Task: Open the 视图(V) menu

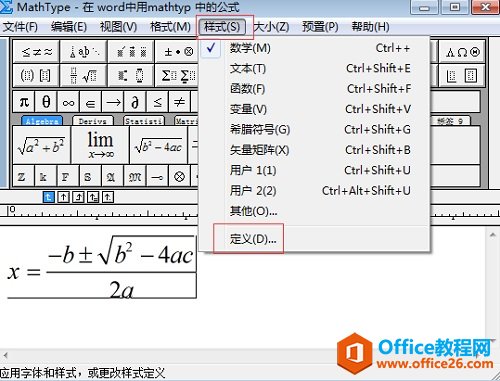Action: point(118,27)
